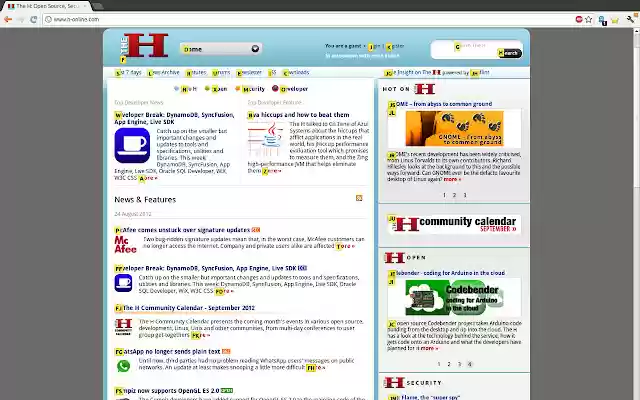Select the The H: Open Source browser tab
Screen dimensions: 640x400
pos(48,6)
